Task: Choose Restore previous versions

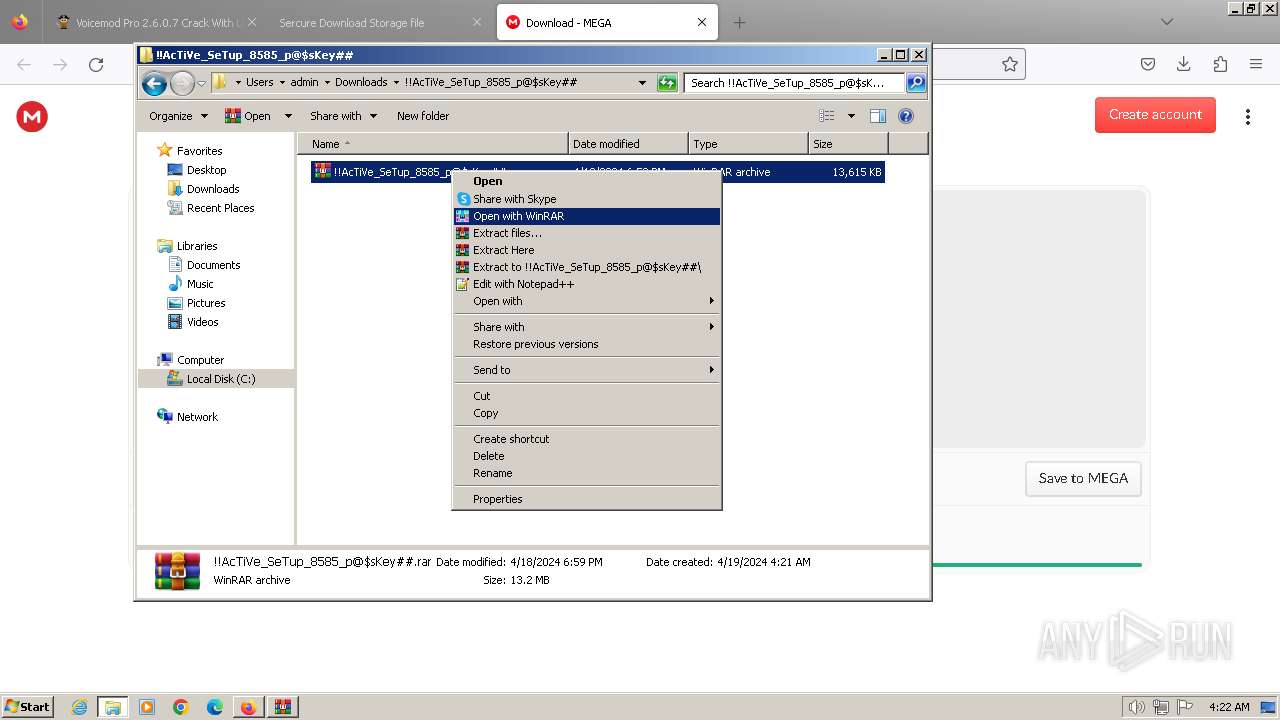Action: 587,344
